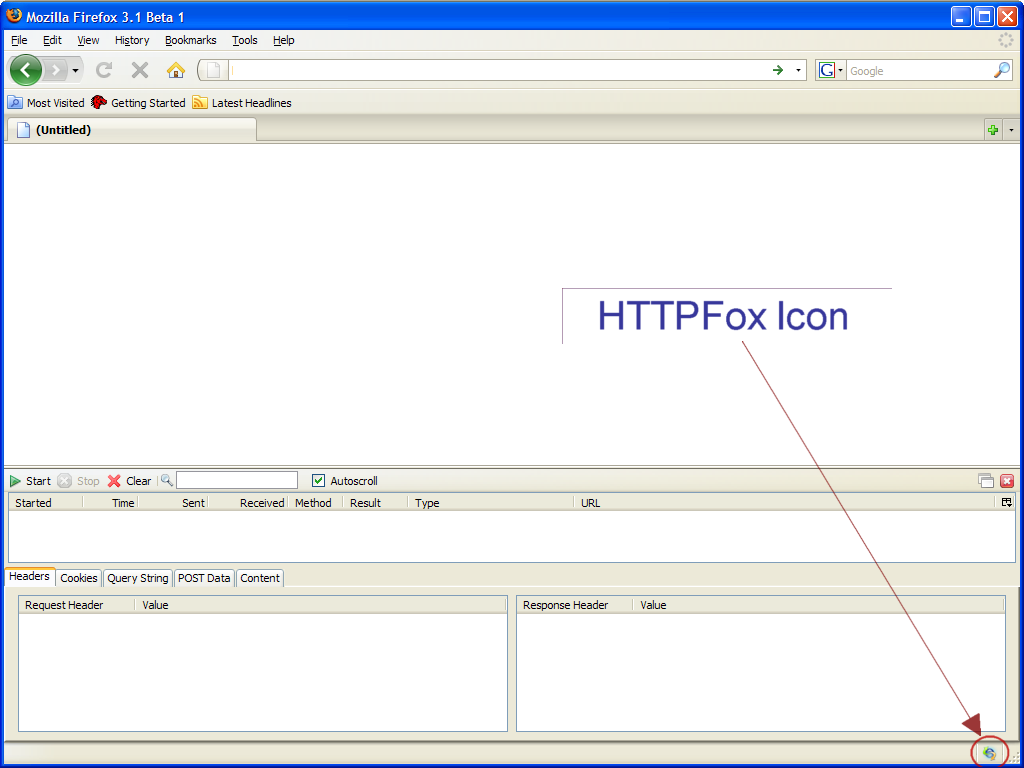Open a new tab with plus icon
The image size is (1024, 768).
992,130
